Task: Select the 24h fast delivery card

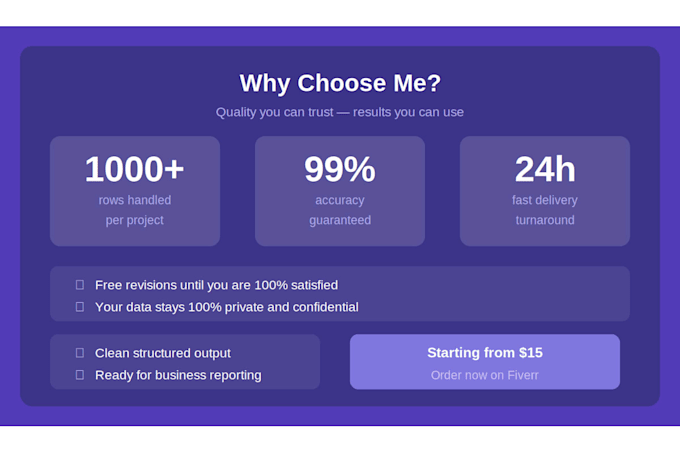Action: 545,191
